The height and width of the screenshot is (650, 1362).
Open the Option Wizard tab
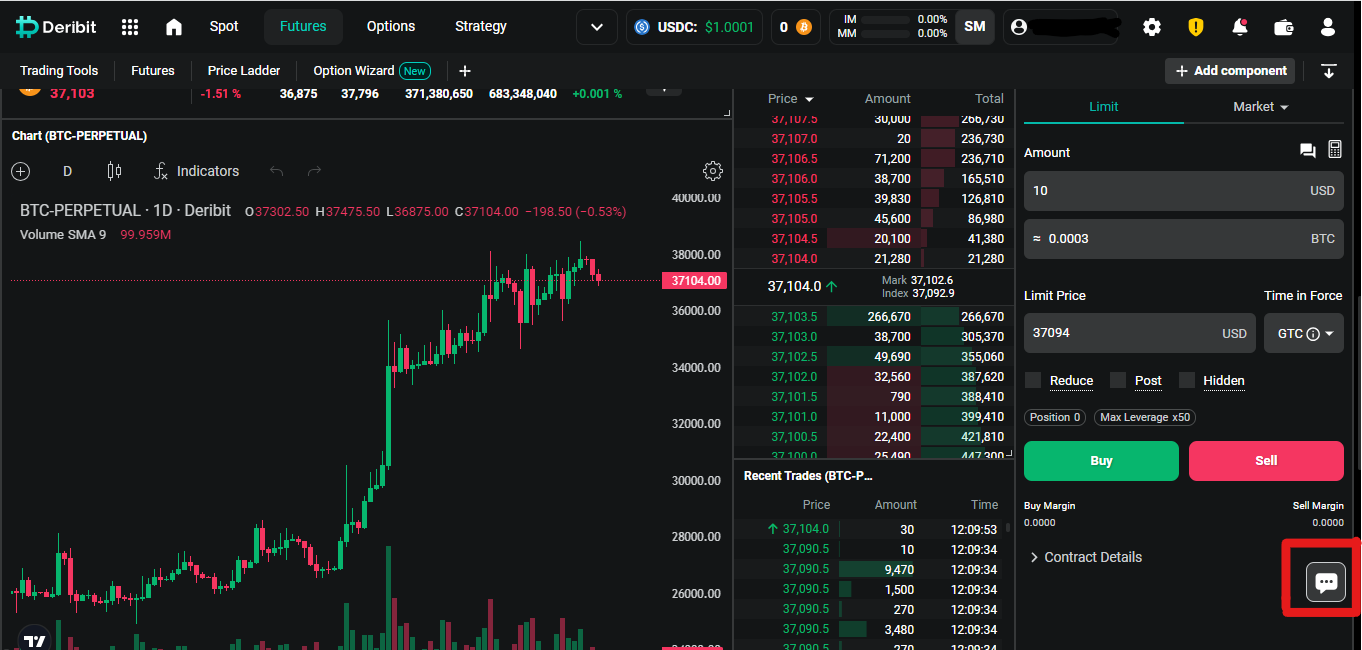coord(372,71)
